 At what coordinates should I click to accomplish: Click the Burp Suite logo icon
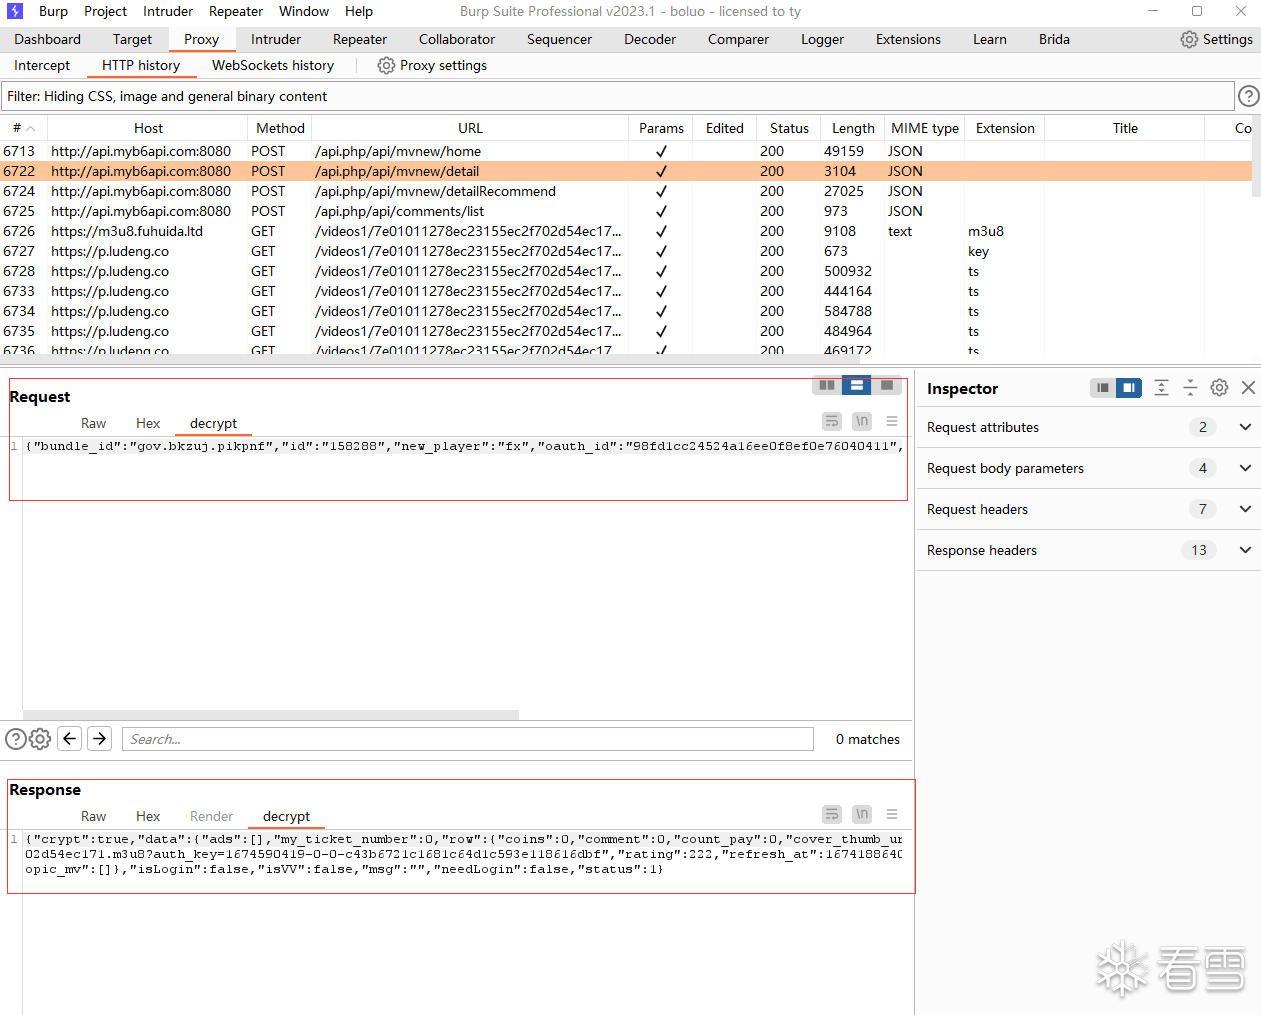[15, 11]
